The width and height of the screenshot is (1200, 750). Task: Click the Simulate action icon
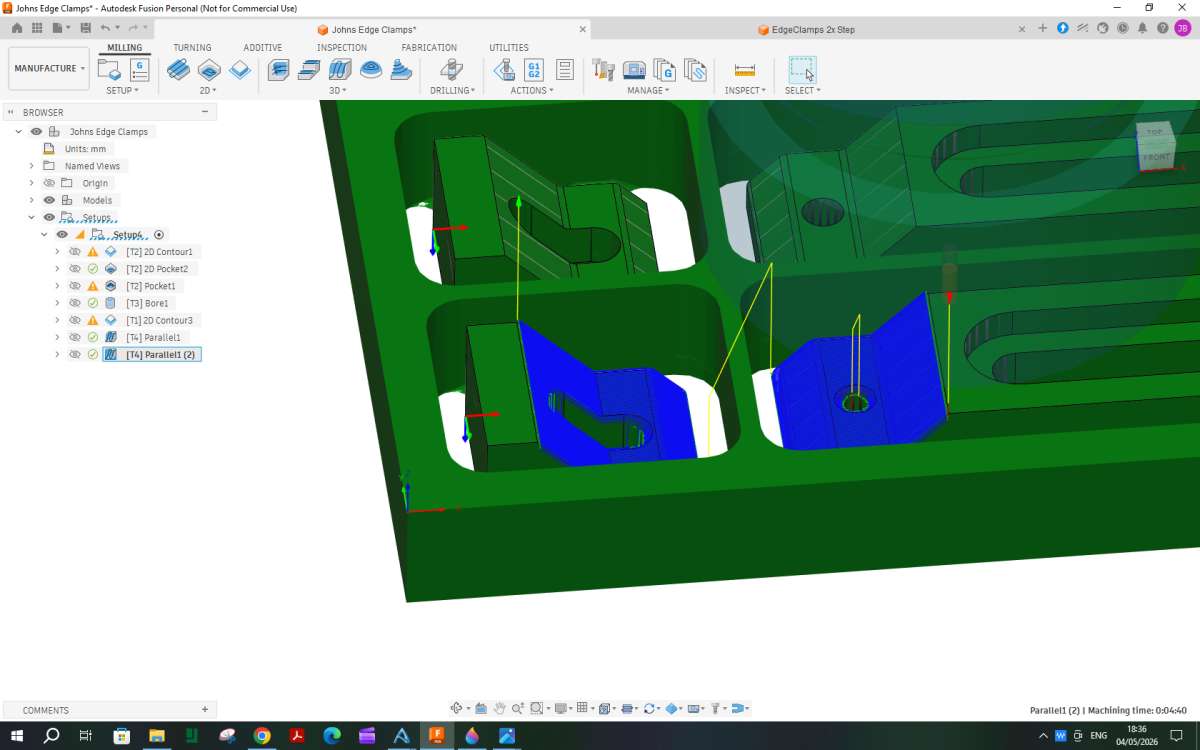(x=504, y=70)
